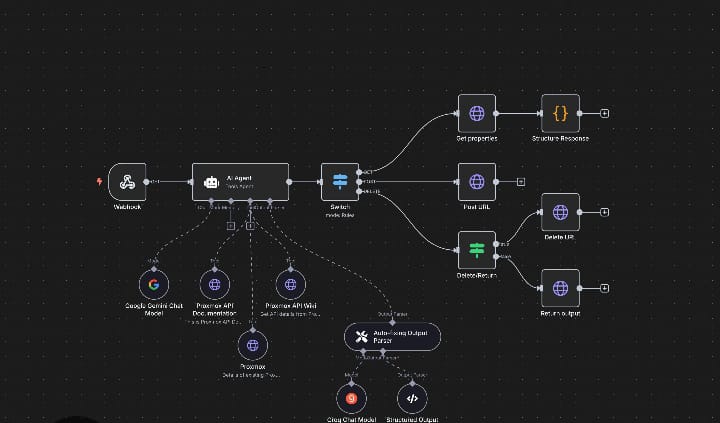Select the Proxmox tool node below the agent
This screenshot has width=720, height=423.
(x=253, y=345)
